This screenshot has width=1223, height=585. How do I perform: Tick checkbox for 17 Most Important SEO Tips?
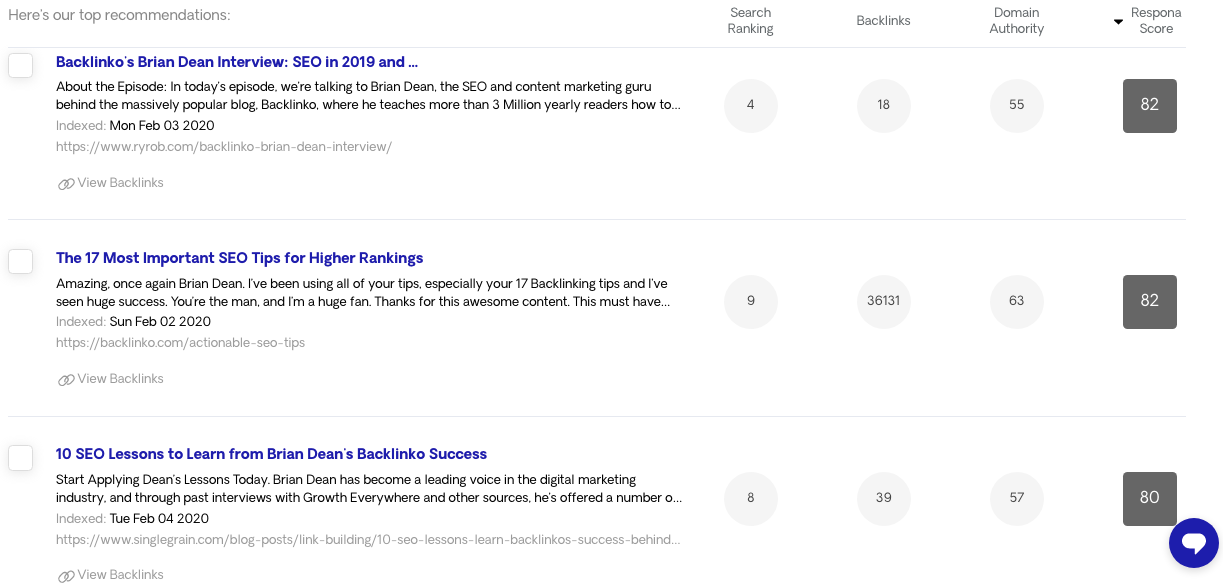point(21,261)
